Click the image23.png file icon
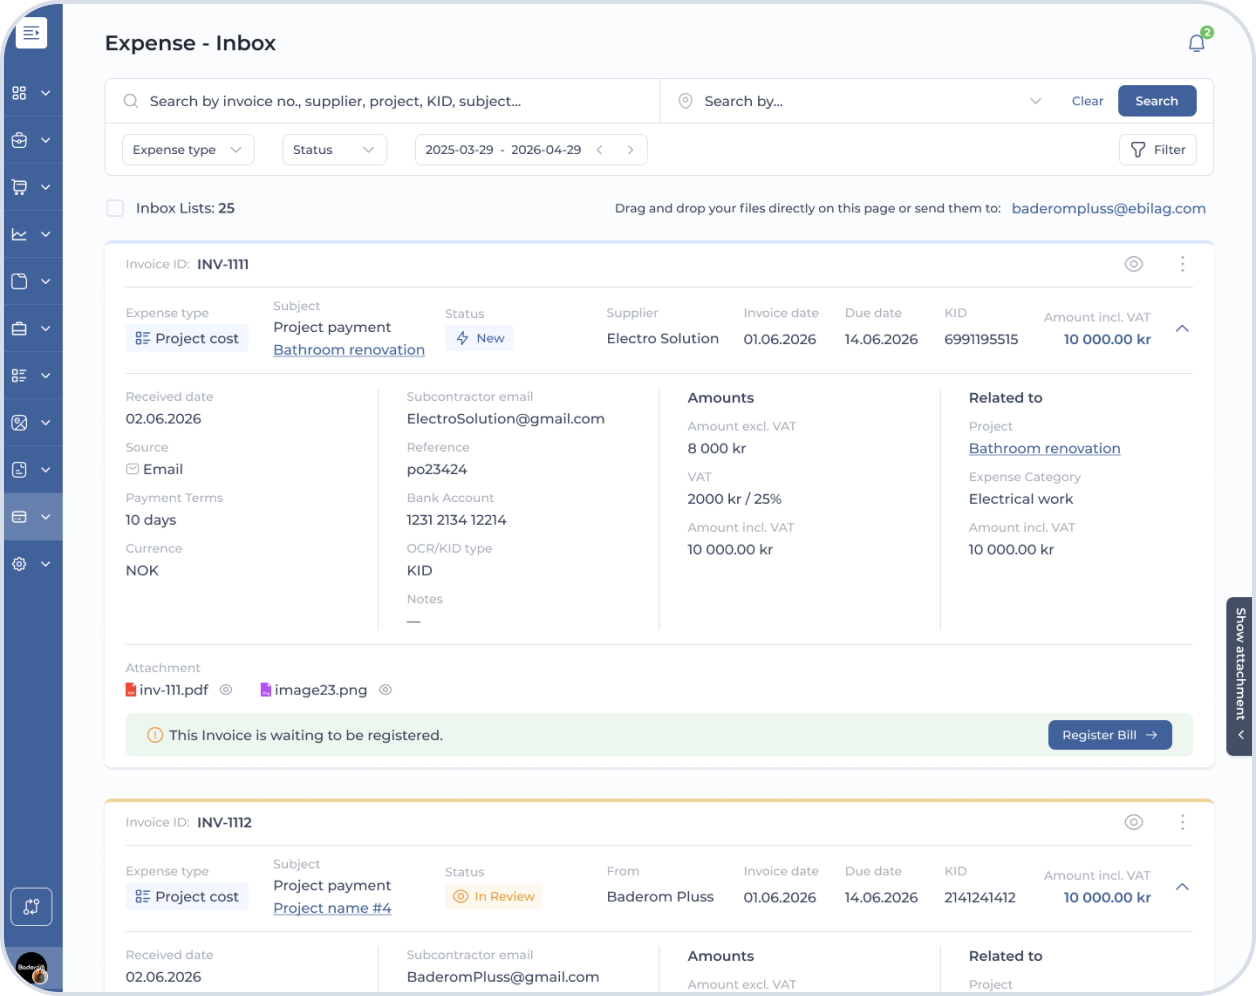The height and width of the screenshot is (996, 1256). 266,690
